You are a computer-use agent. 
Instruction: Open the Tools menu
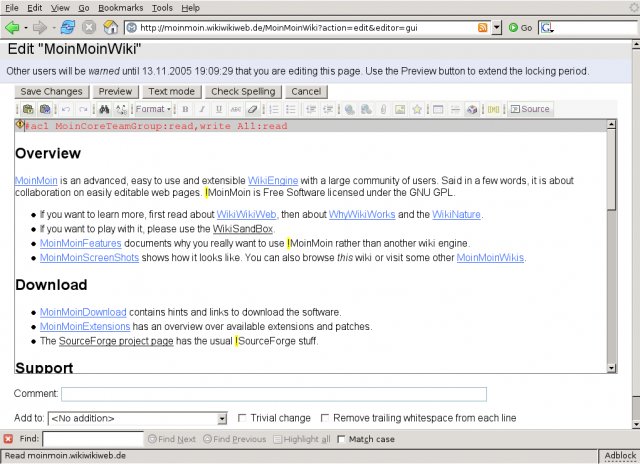point(162,7)
